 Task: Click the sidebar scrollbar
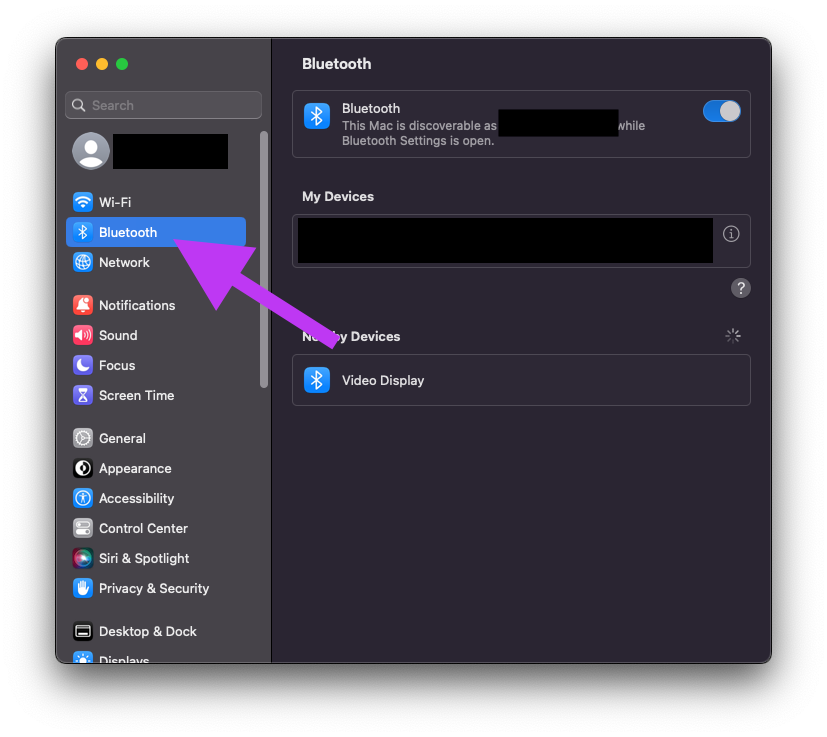[x=264, y=260]
